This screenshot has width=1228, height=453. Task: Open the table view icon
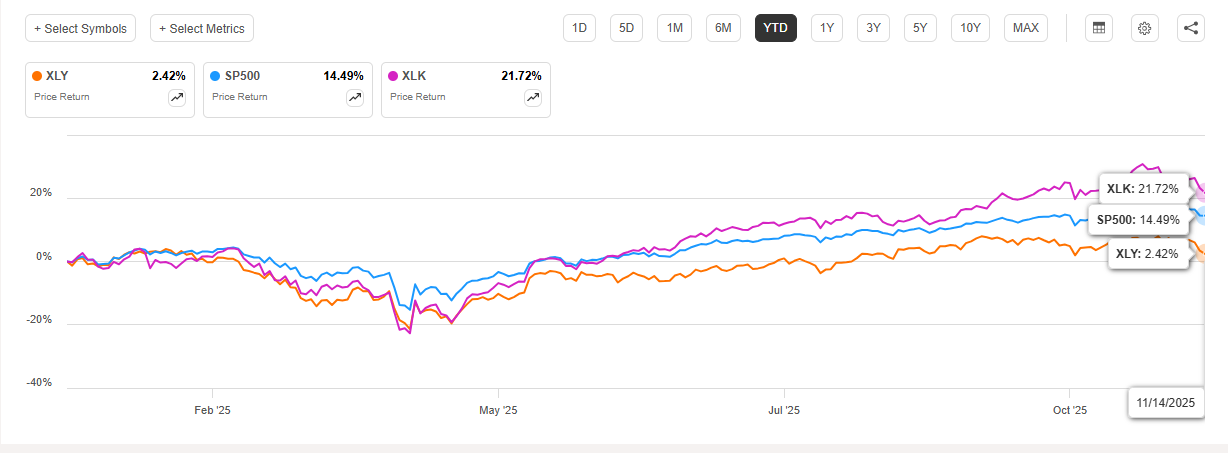point(1099,28)
